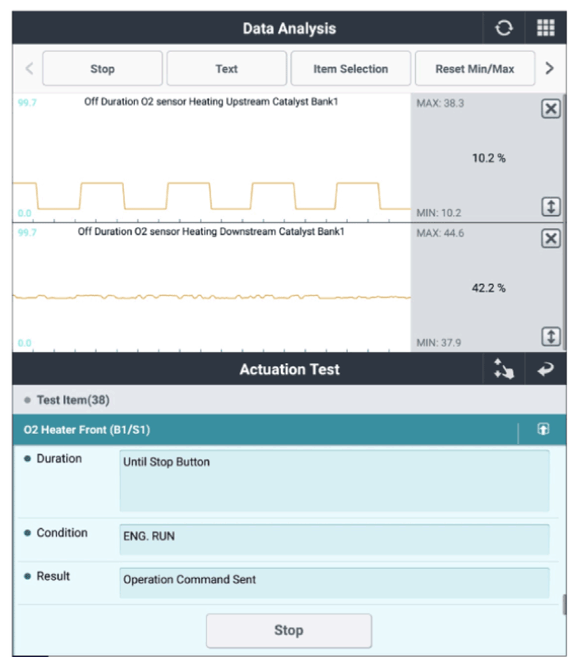Close the Upstream Catalyst Bank1 graph
This screenshot has height=666, width=577.
click(x=551, y=109)
